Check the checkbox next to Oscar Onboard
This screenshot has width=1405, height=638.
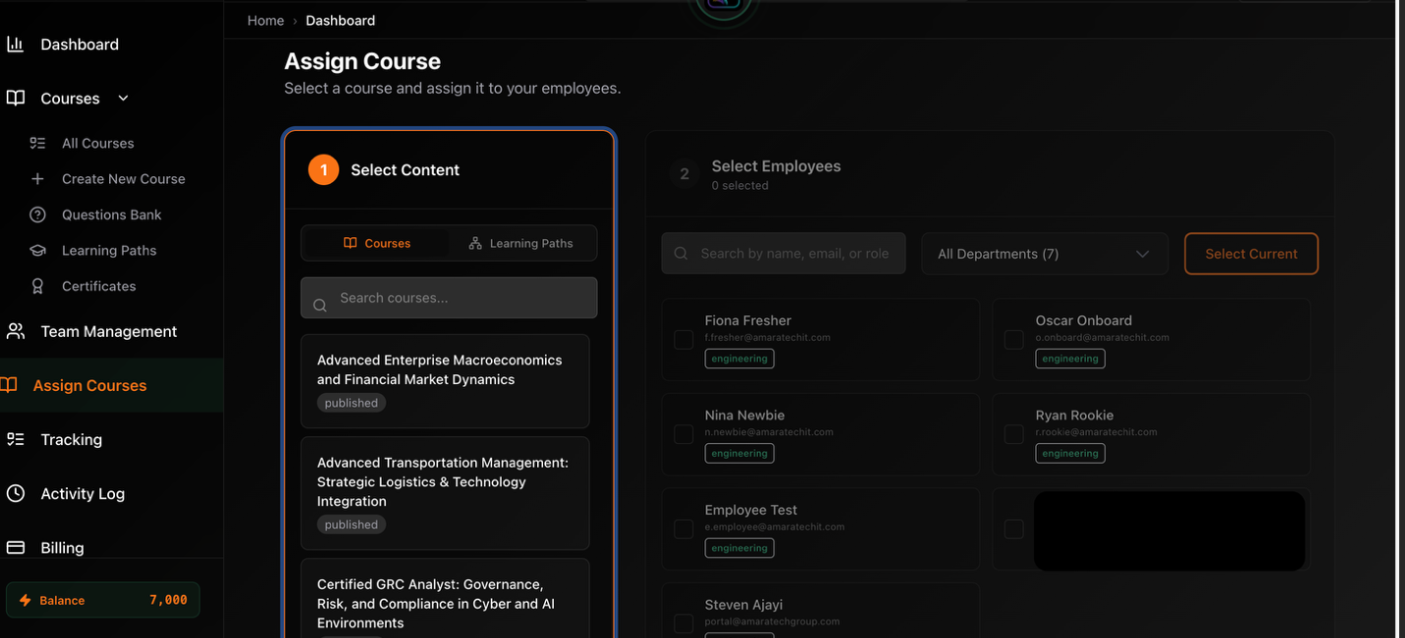pos(1014,339)
